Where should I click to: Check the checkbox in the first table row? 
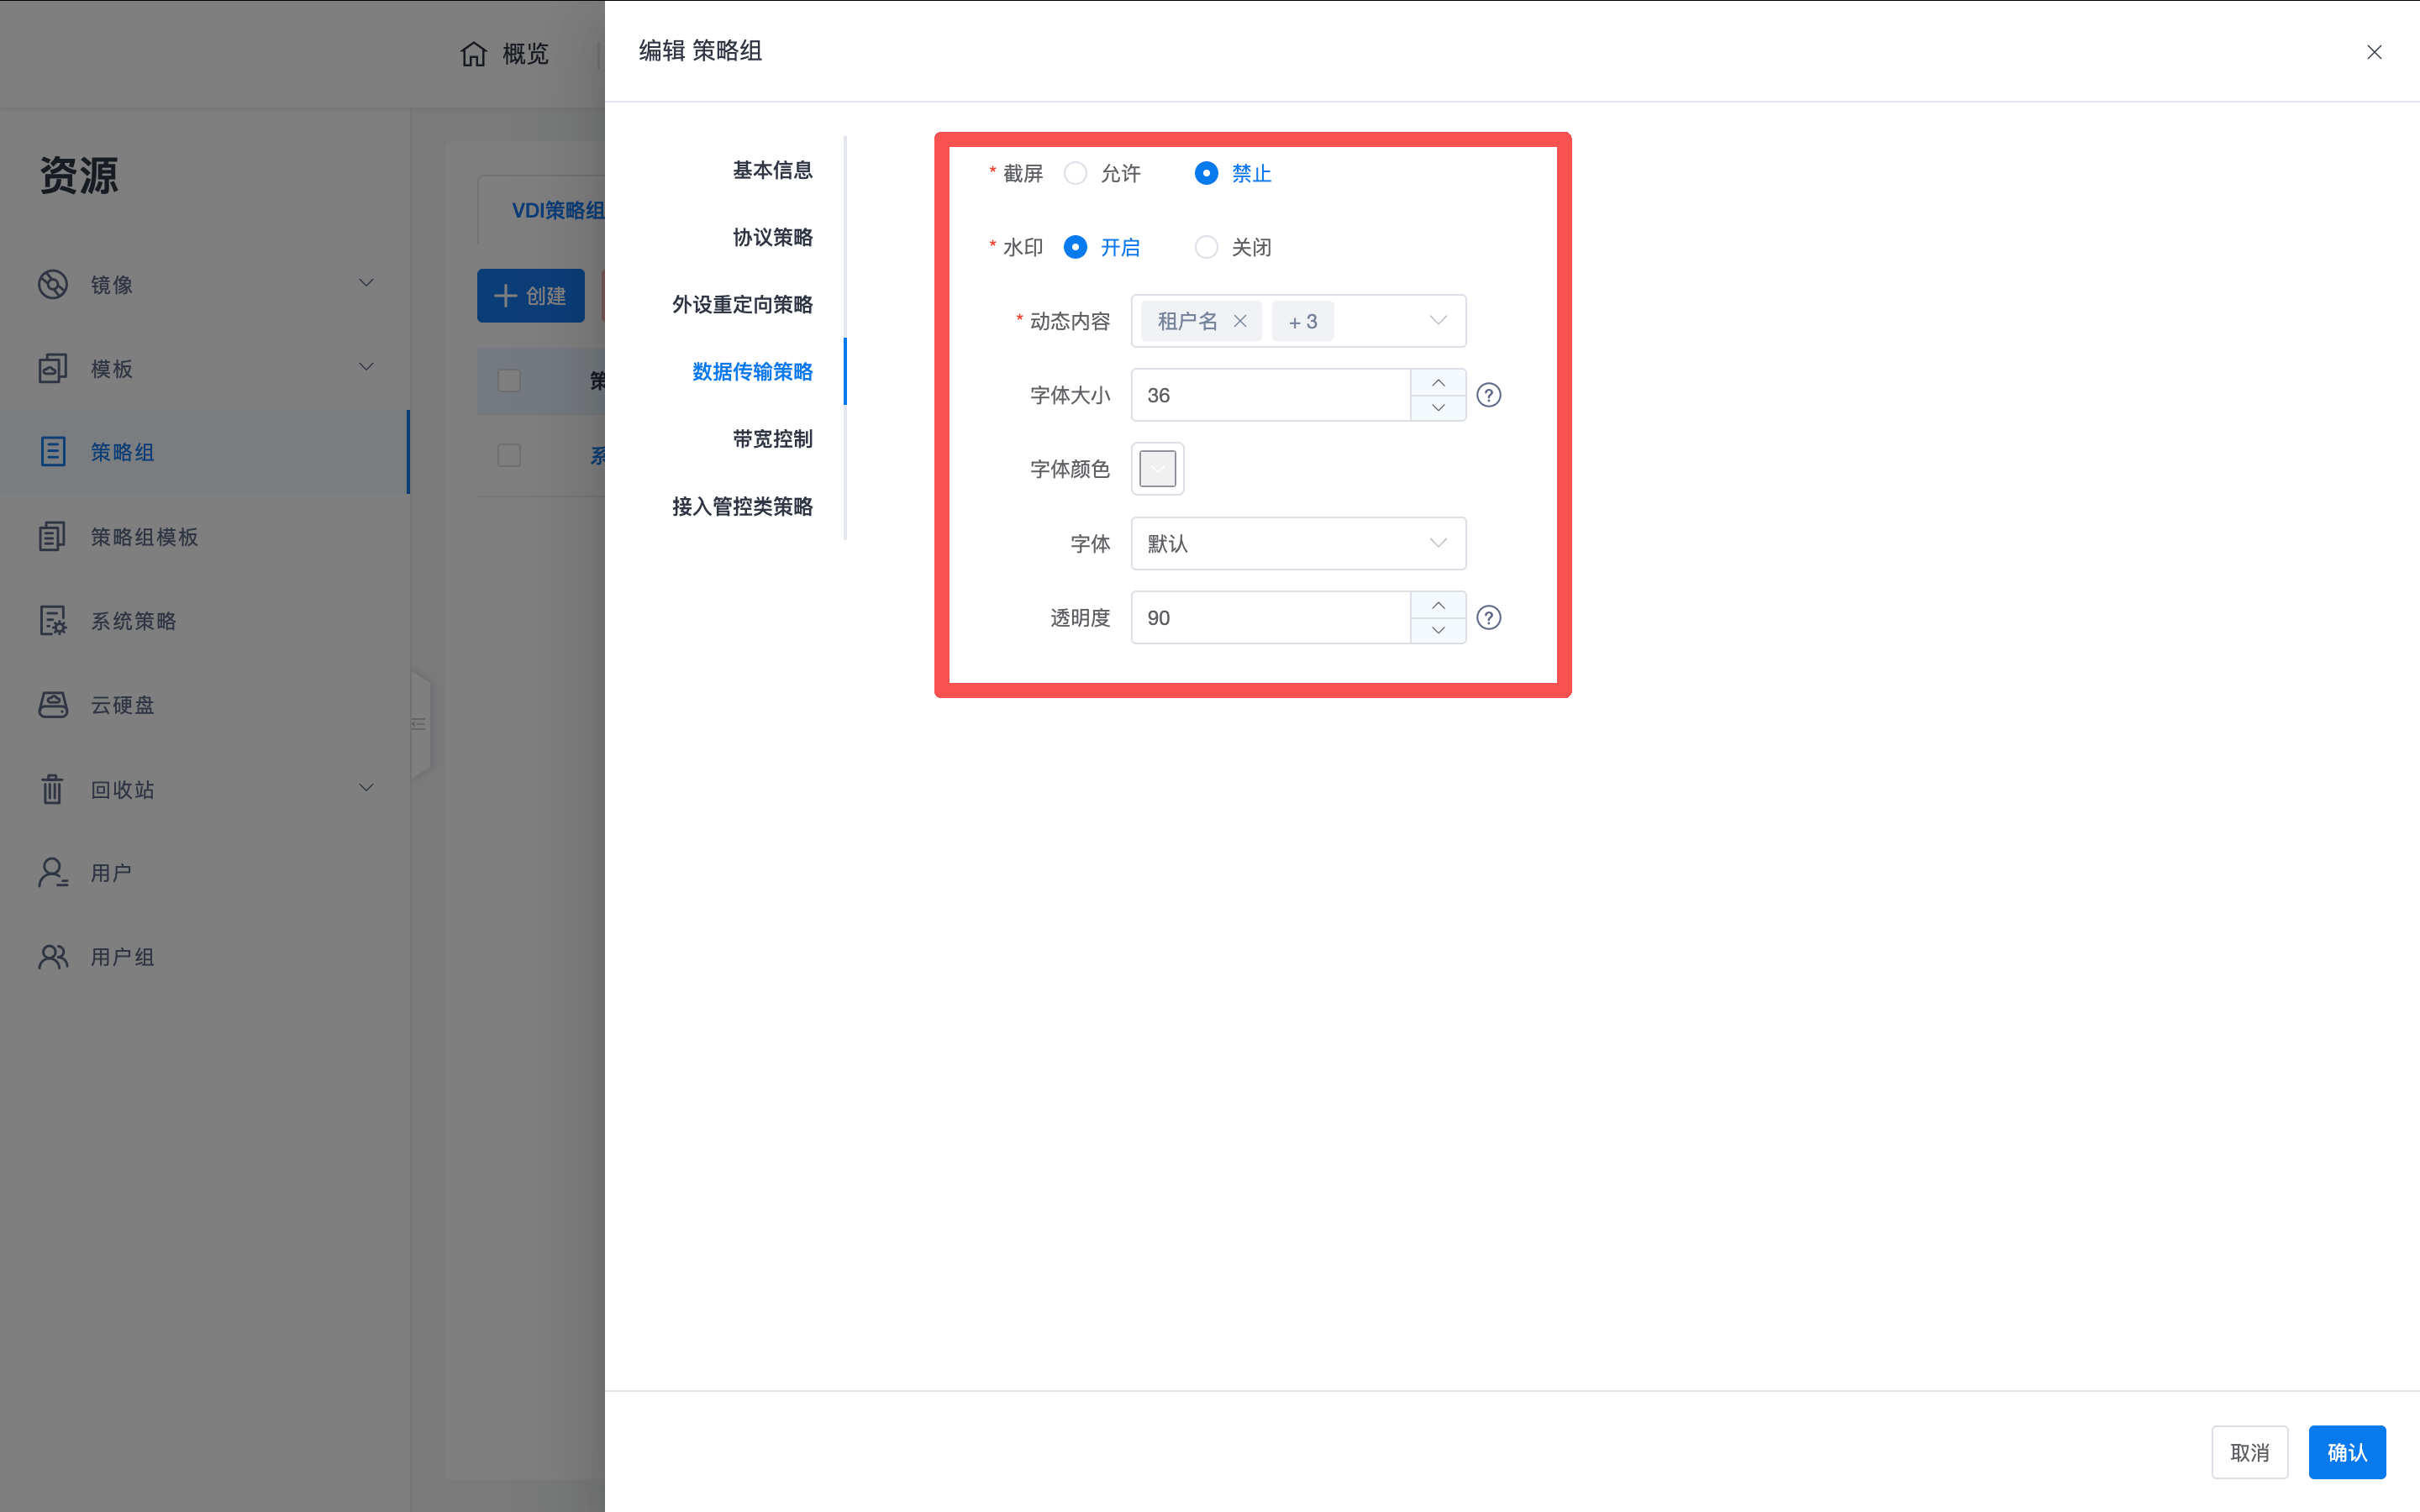[x=509, y=381]
